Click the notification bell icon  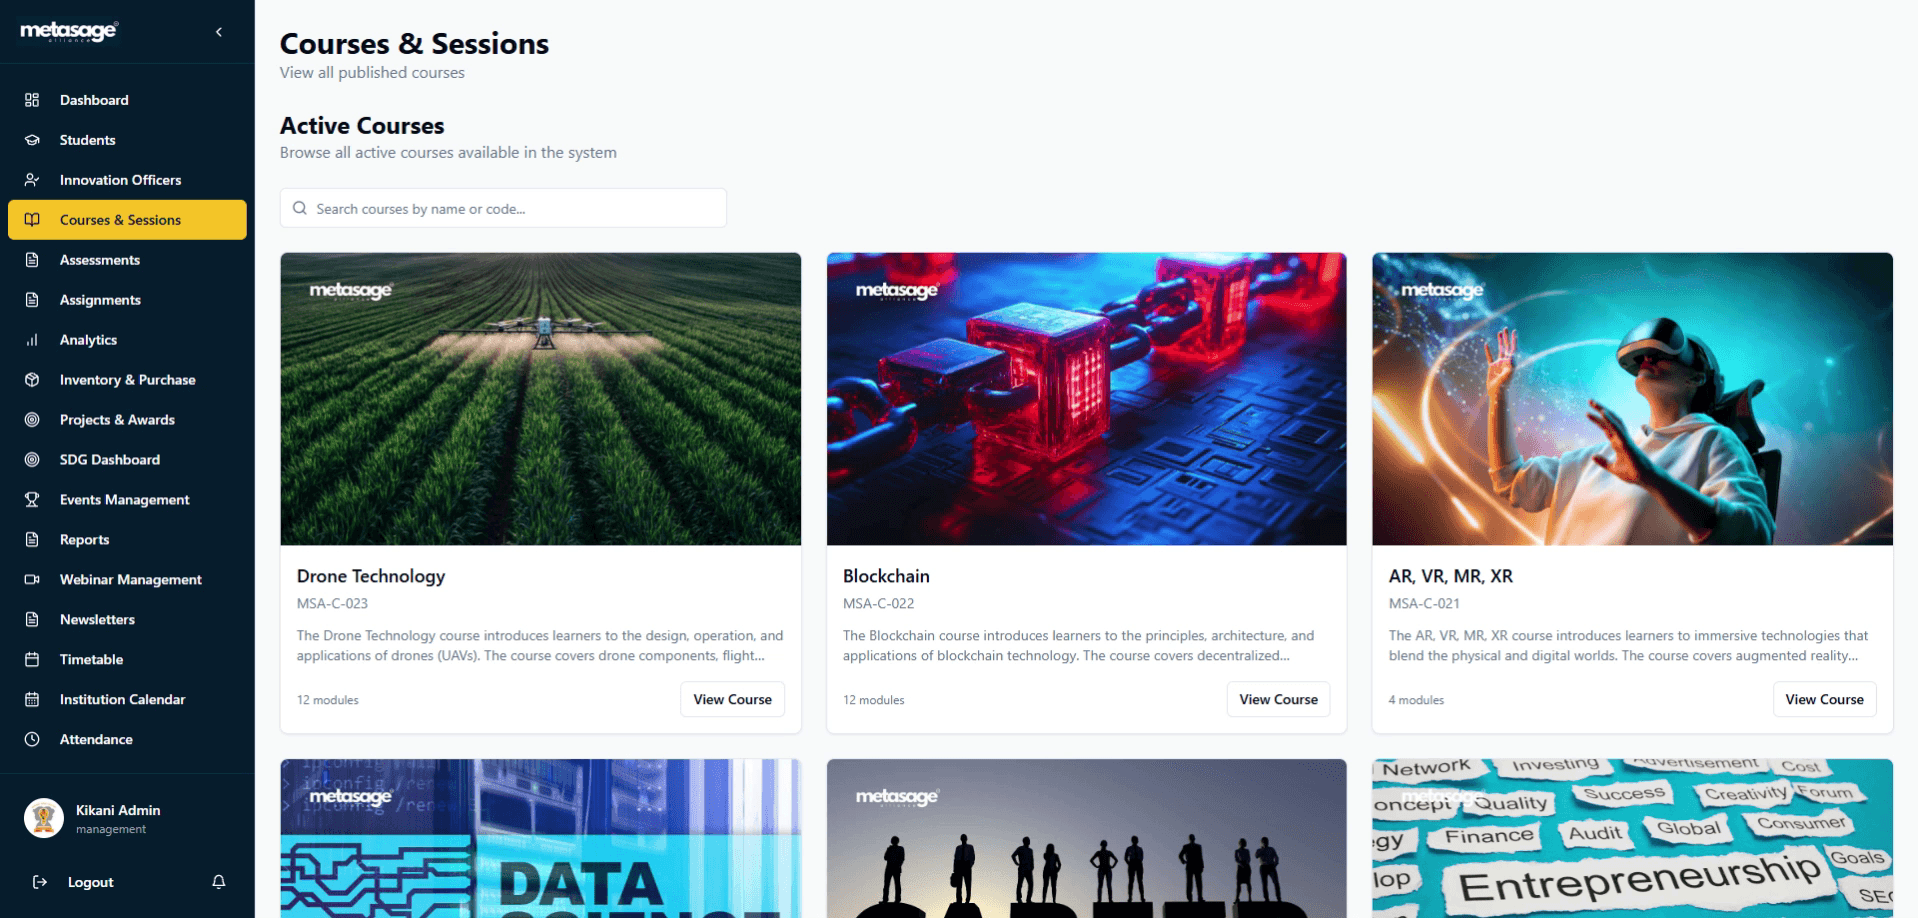219,882
